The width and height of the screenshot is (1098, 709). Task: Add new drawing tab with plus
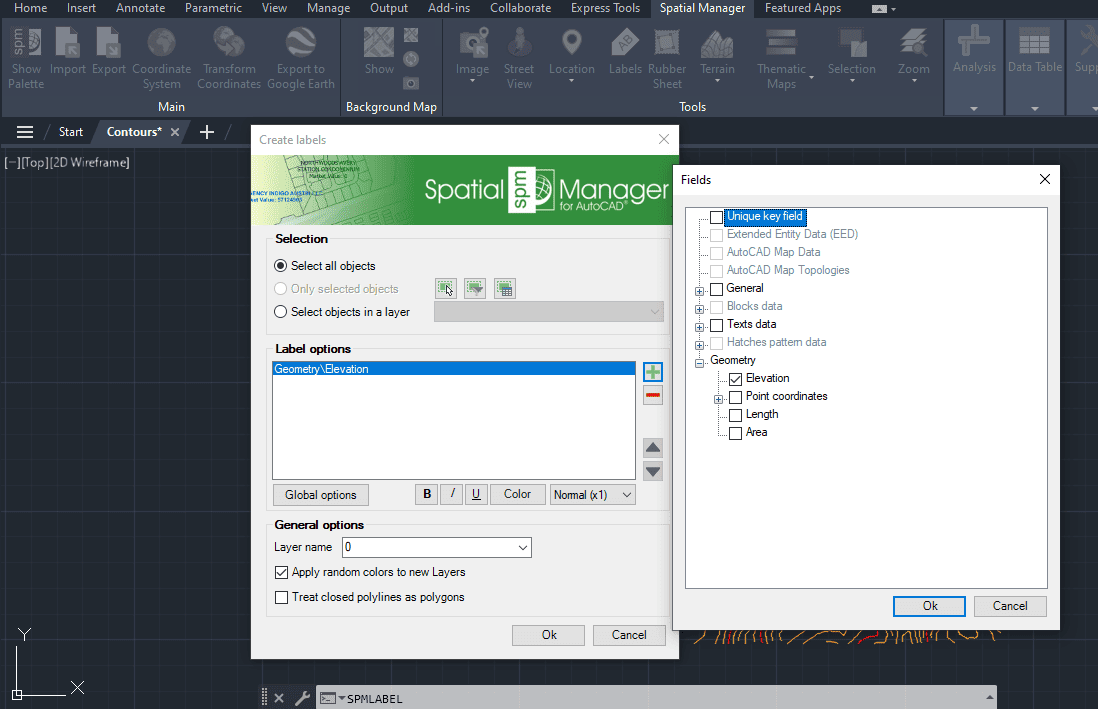pos(207,132)
